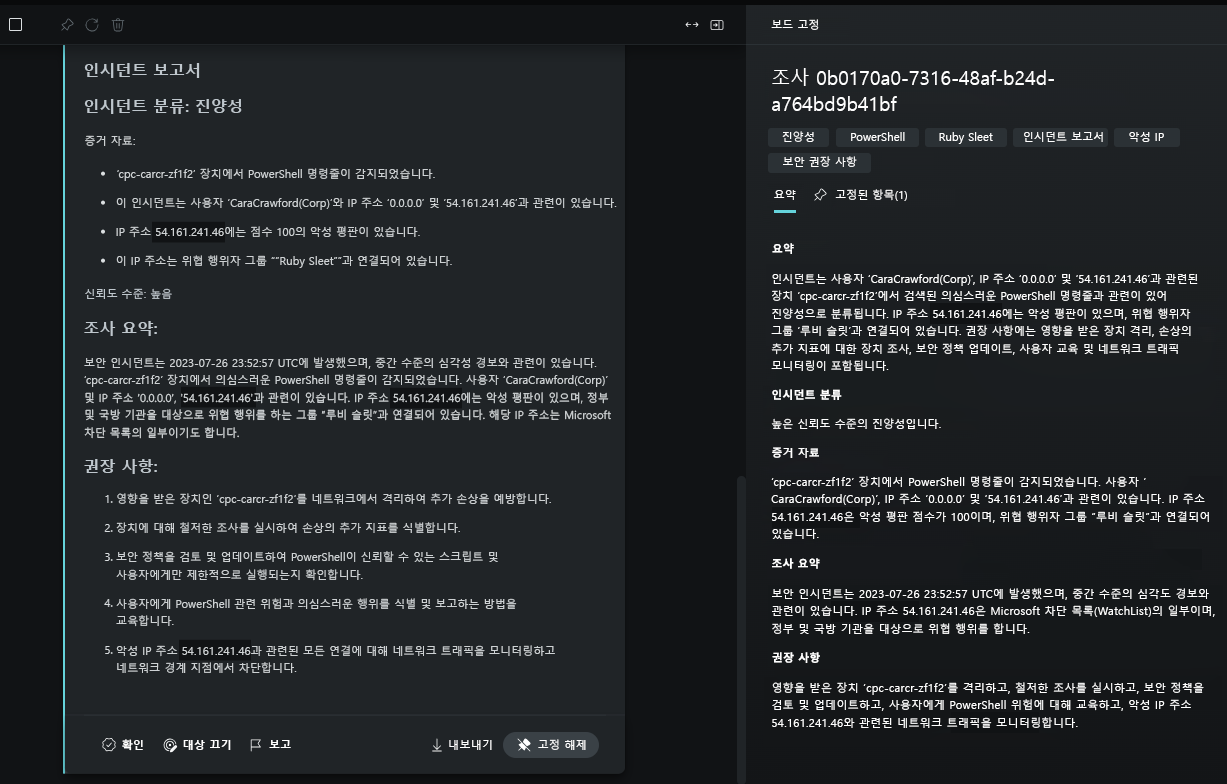Switch to the 요약 tab
The image size is (1227, 784).
[785, 195]
